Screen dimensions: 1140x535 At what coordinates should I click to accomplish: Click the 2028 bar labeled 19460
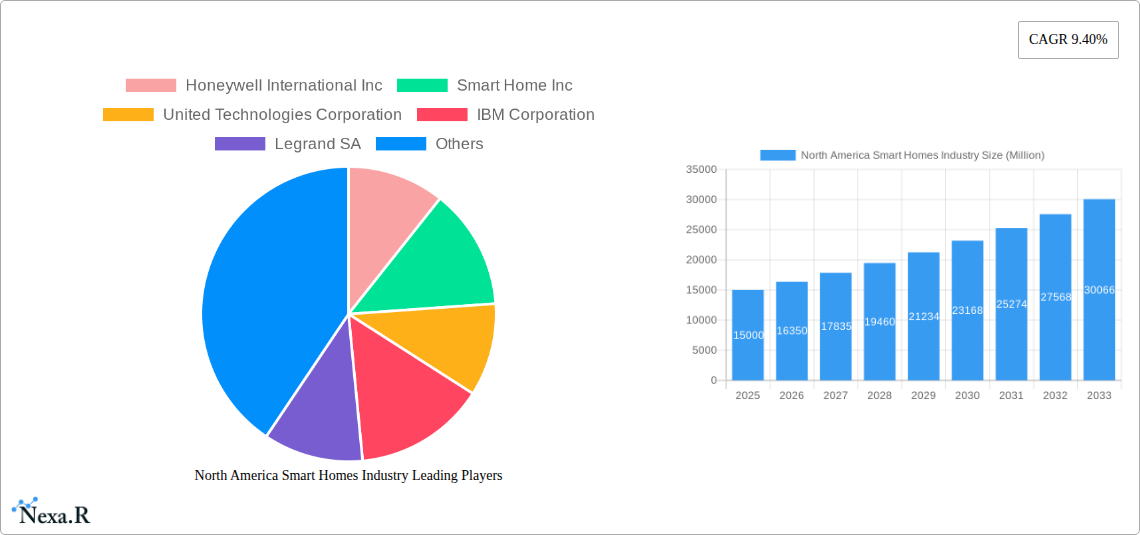click(x=880, y=321)
